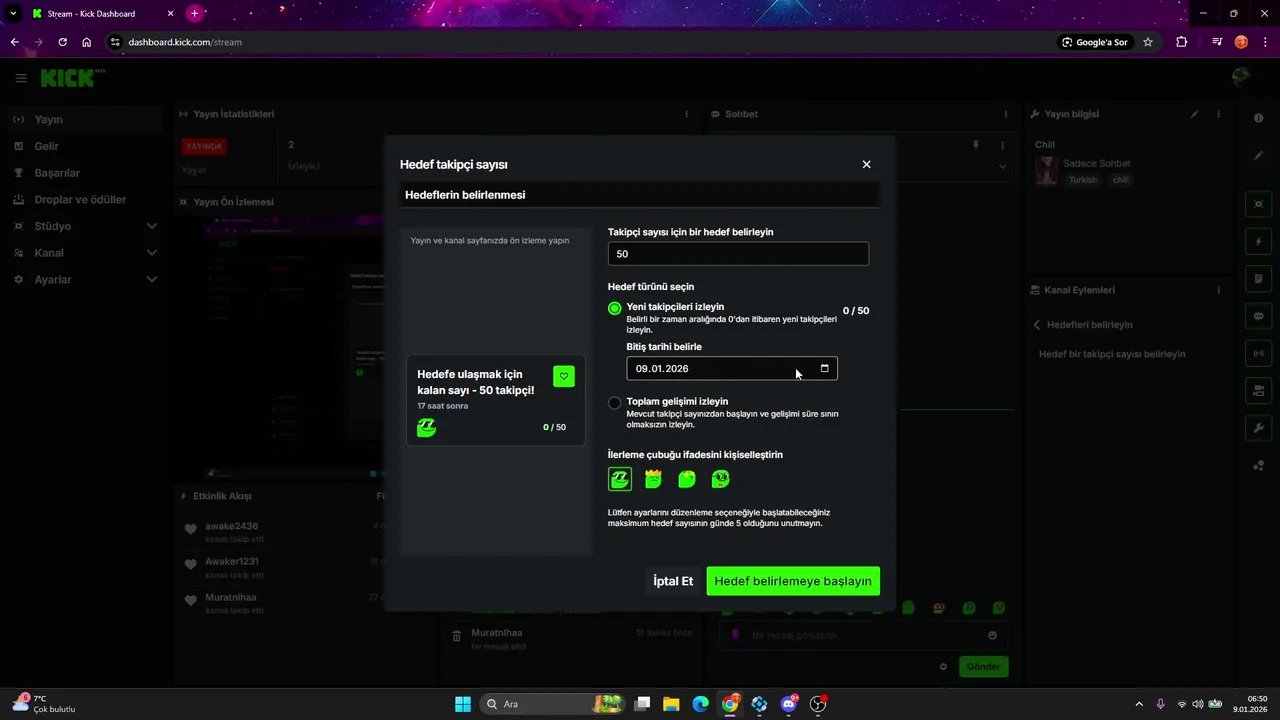Image resolution: width=1280 pixels, height=720 pixels.
Task: Toggle the broadcast signal icon in right toolbar
Action: 1258,353
